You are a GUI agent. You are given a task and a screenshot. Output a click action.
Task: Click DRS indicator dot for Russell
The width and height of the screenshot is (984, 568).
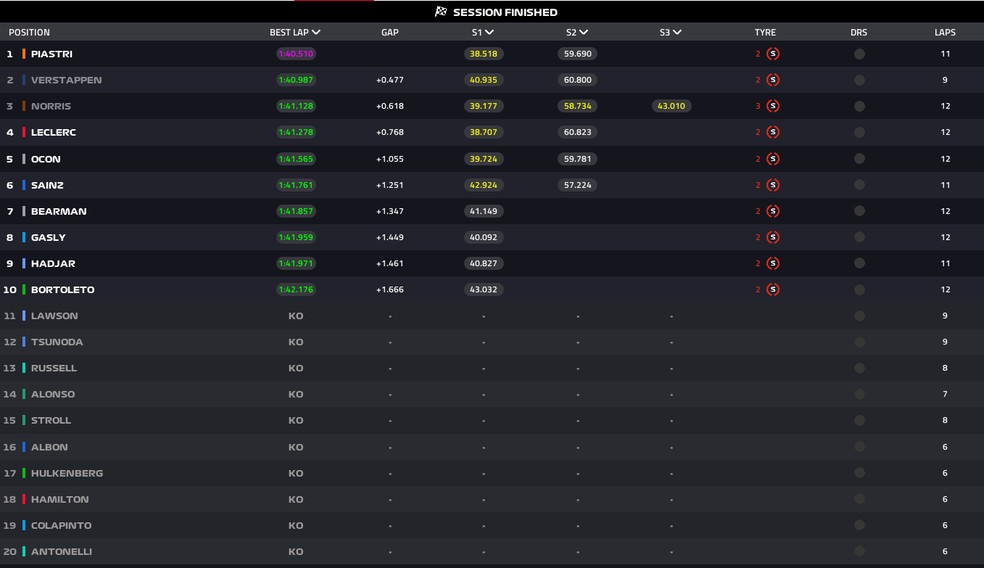860,368
